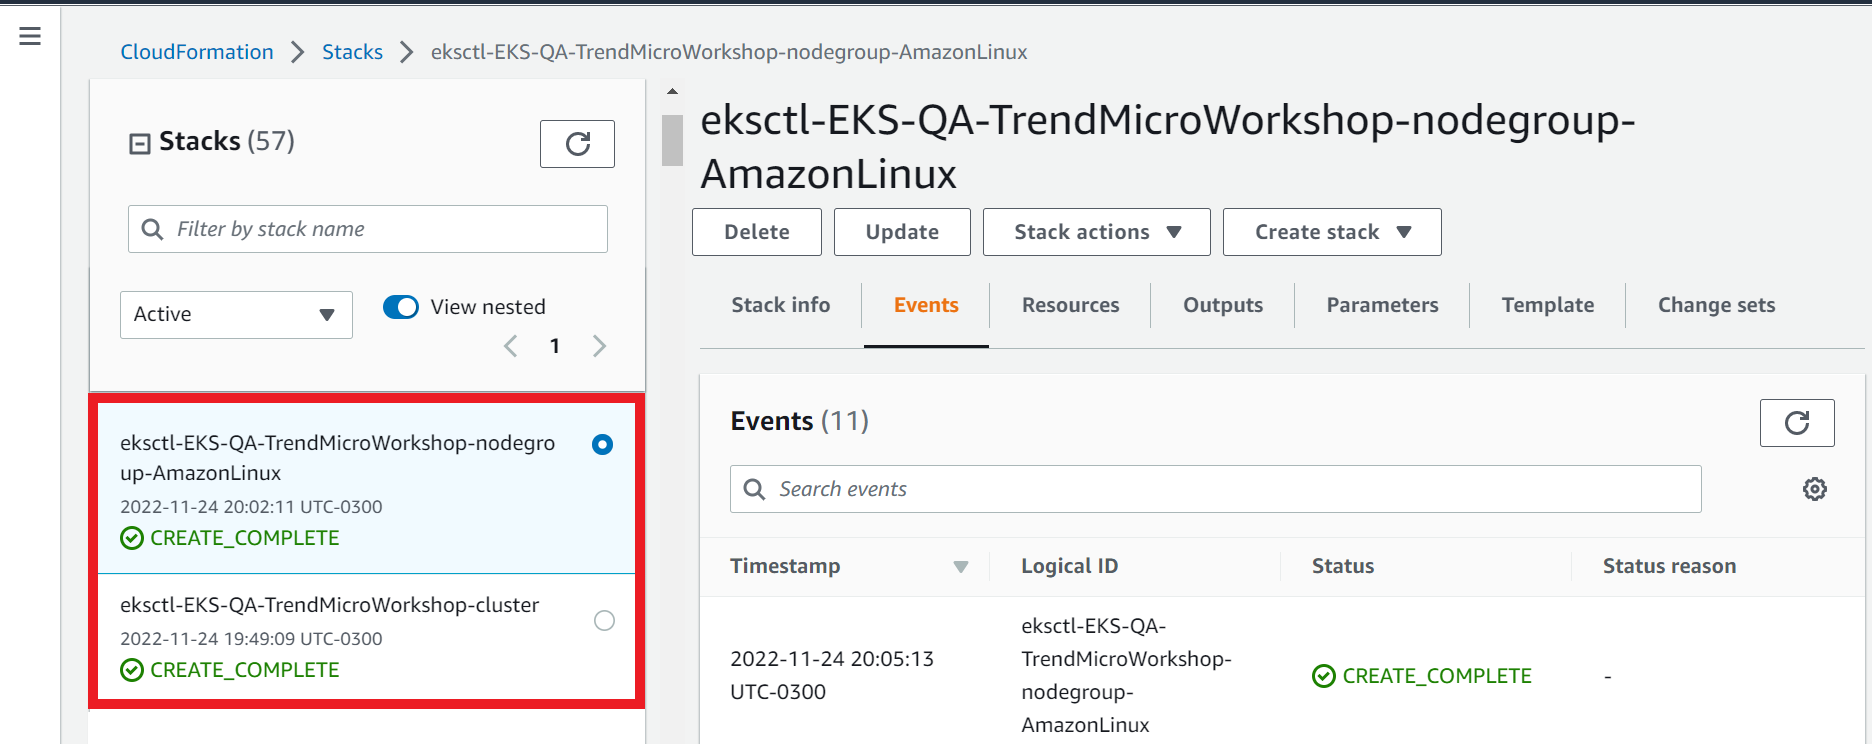Click current page number 1
The image size is (1872, 744).
click(x=555, y=346)
